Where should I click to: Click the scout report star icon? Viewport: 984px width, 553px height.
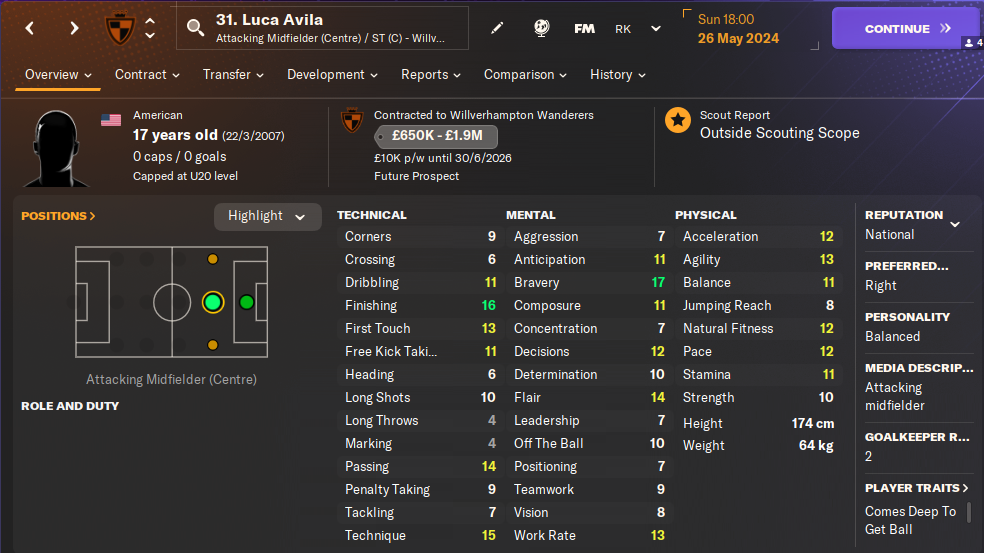coord(678,121)
